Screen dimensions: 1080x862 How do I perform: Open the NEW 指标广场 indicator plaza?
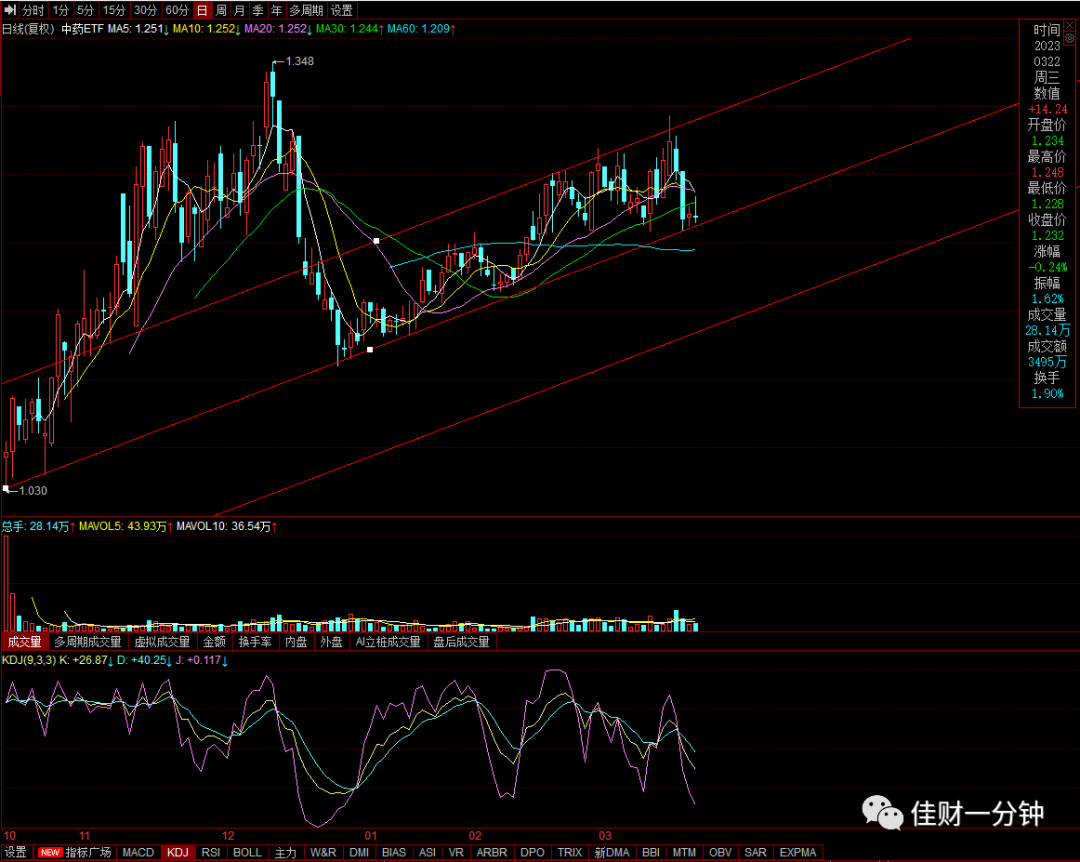[x=75, y=852]
